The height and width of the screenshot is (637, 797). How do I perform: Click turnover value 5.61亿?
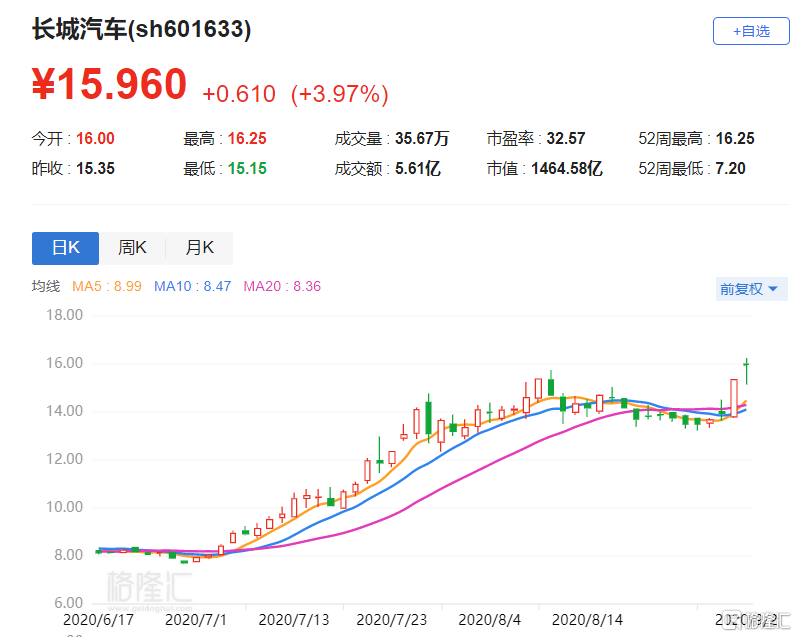[x=417, y=168]
